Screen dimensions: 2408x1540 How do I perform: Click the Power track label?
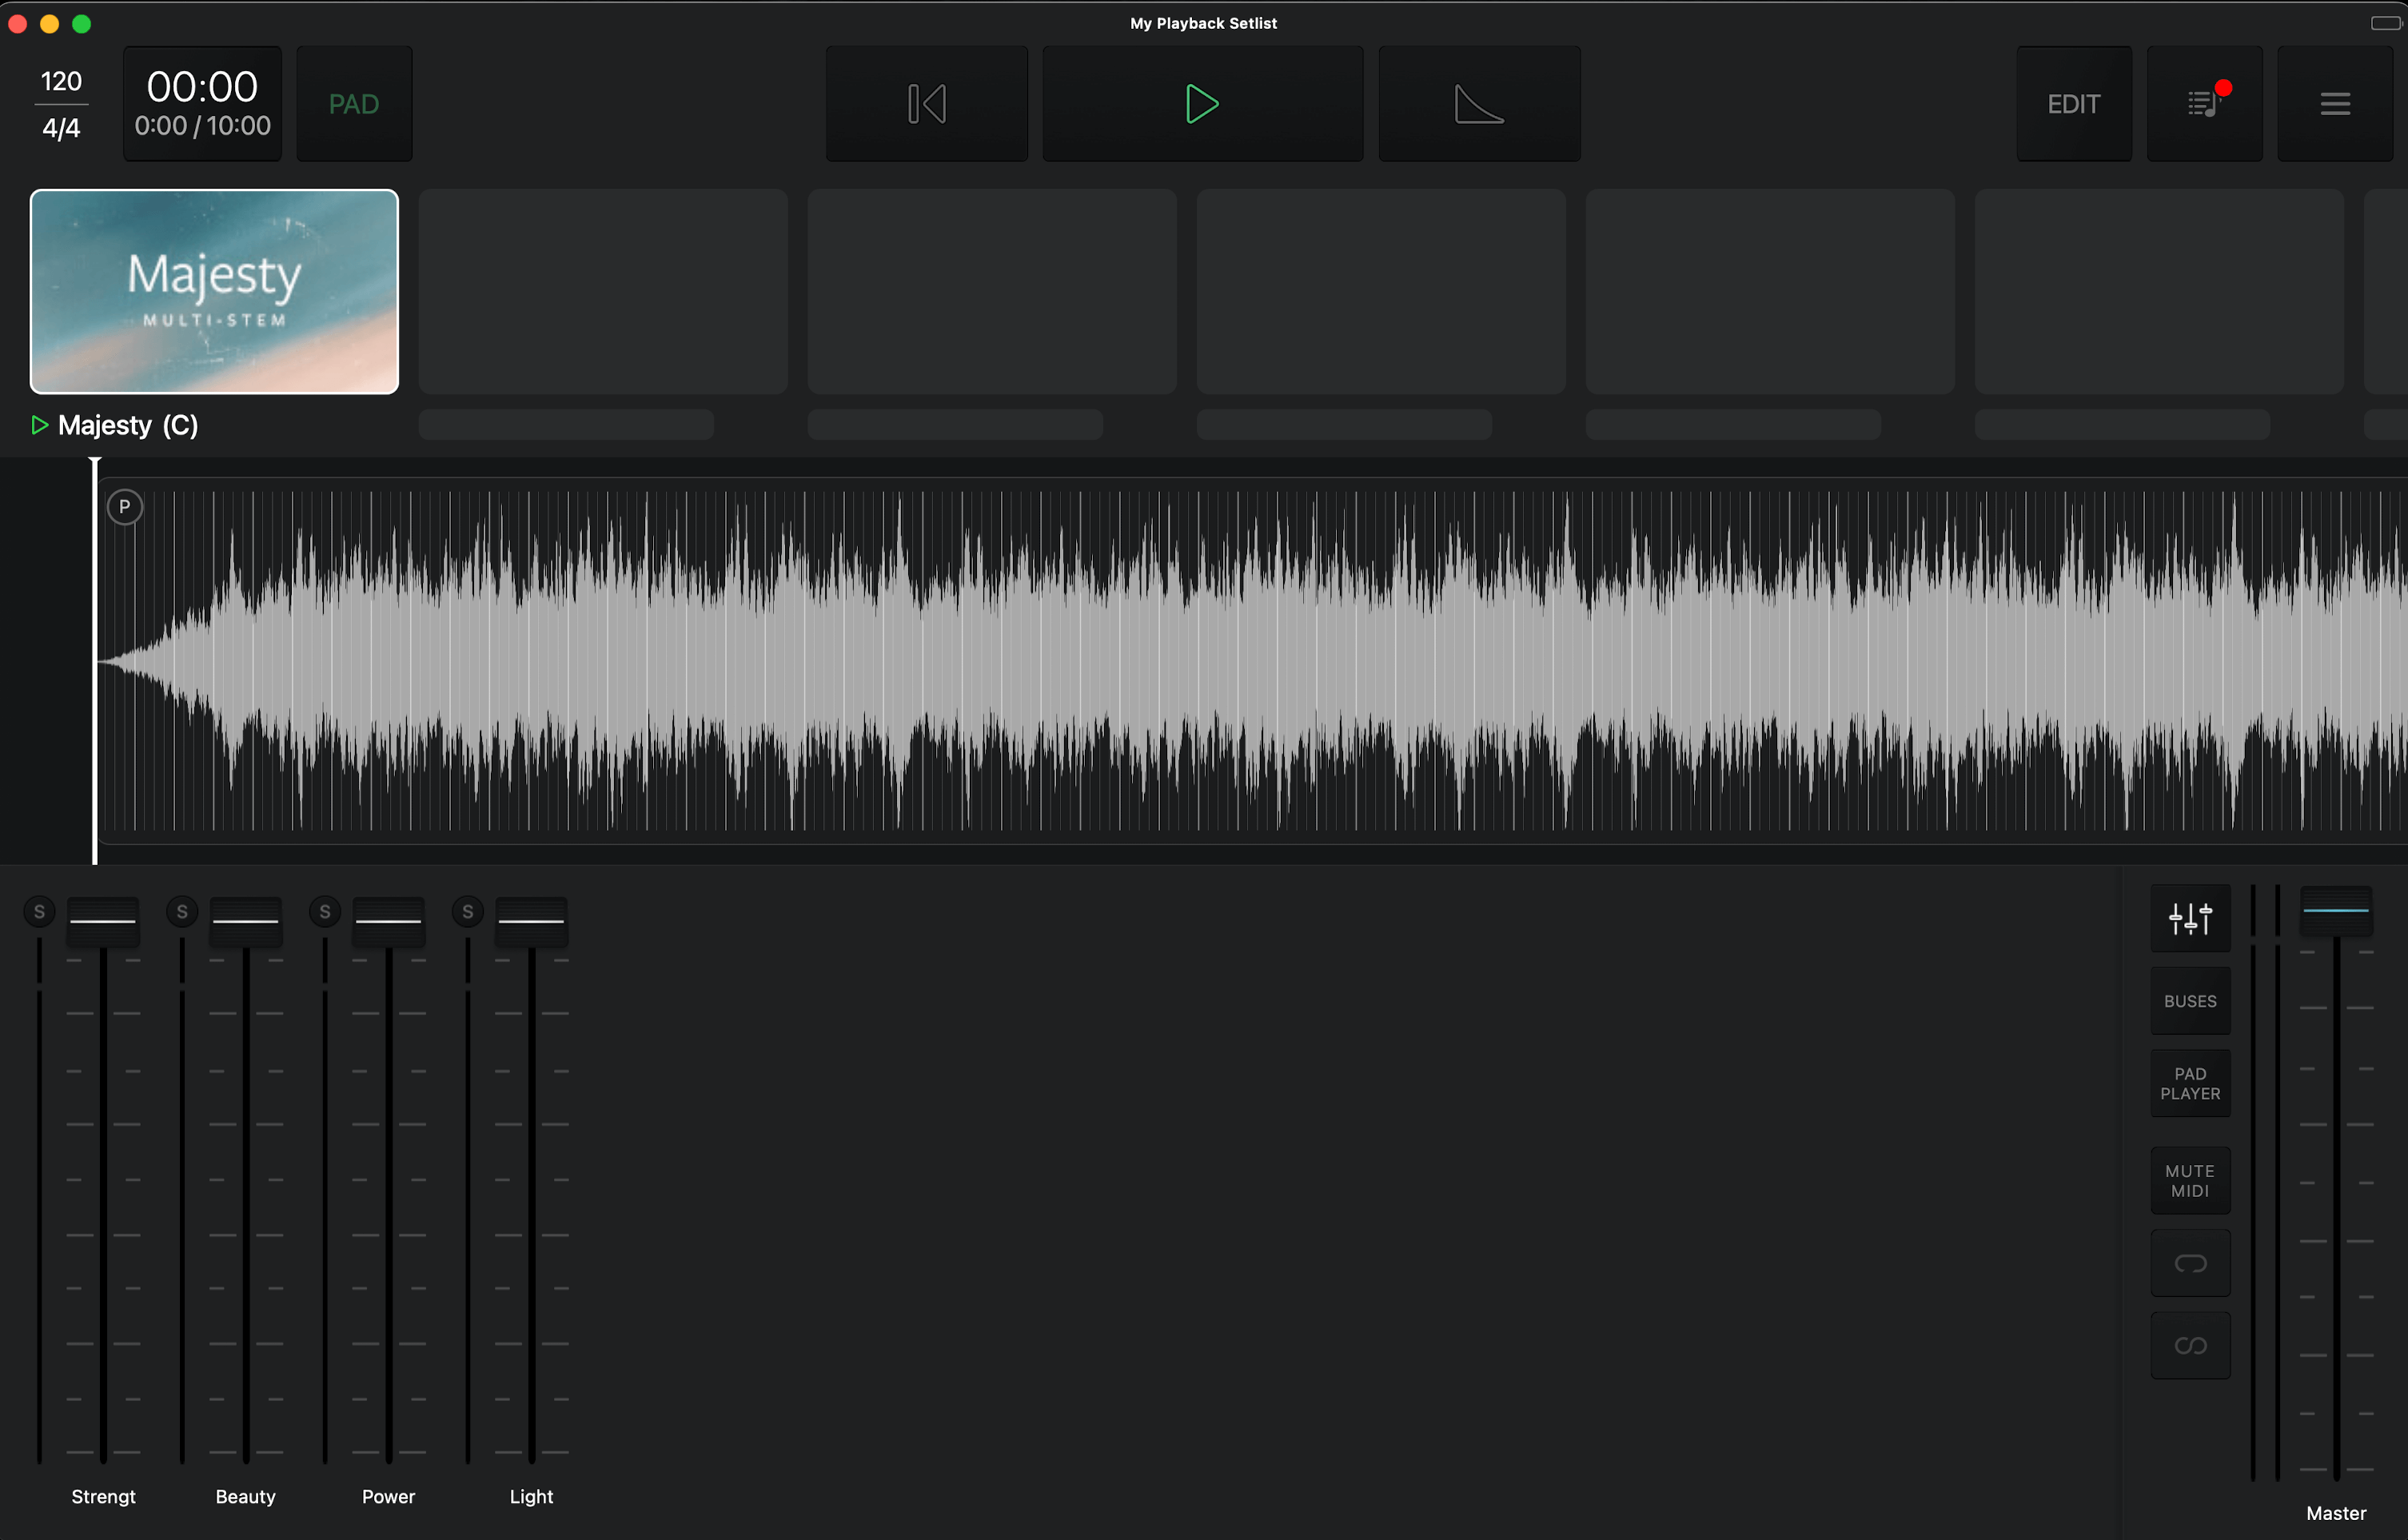tap(388, 1496)
